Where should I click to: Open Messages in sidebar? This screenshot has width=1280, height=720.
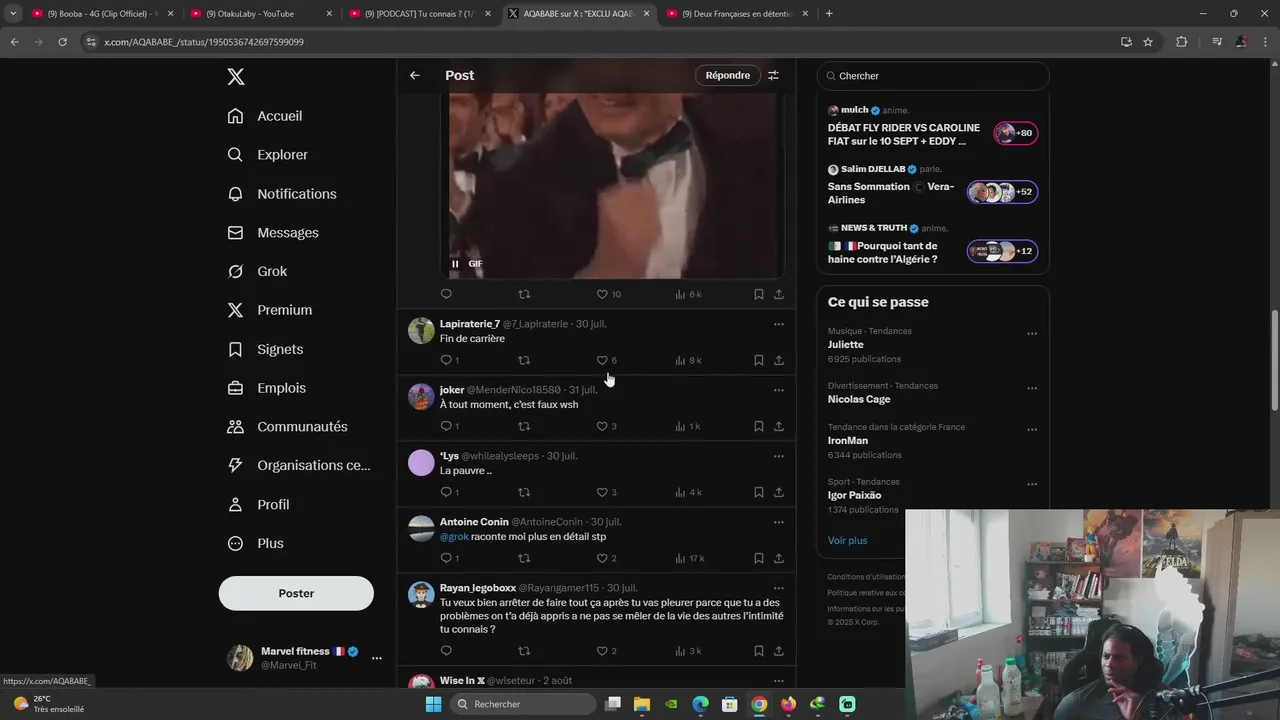pyautogui.click(x=273, y=233)
